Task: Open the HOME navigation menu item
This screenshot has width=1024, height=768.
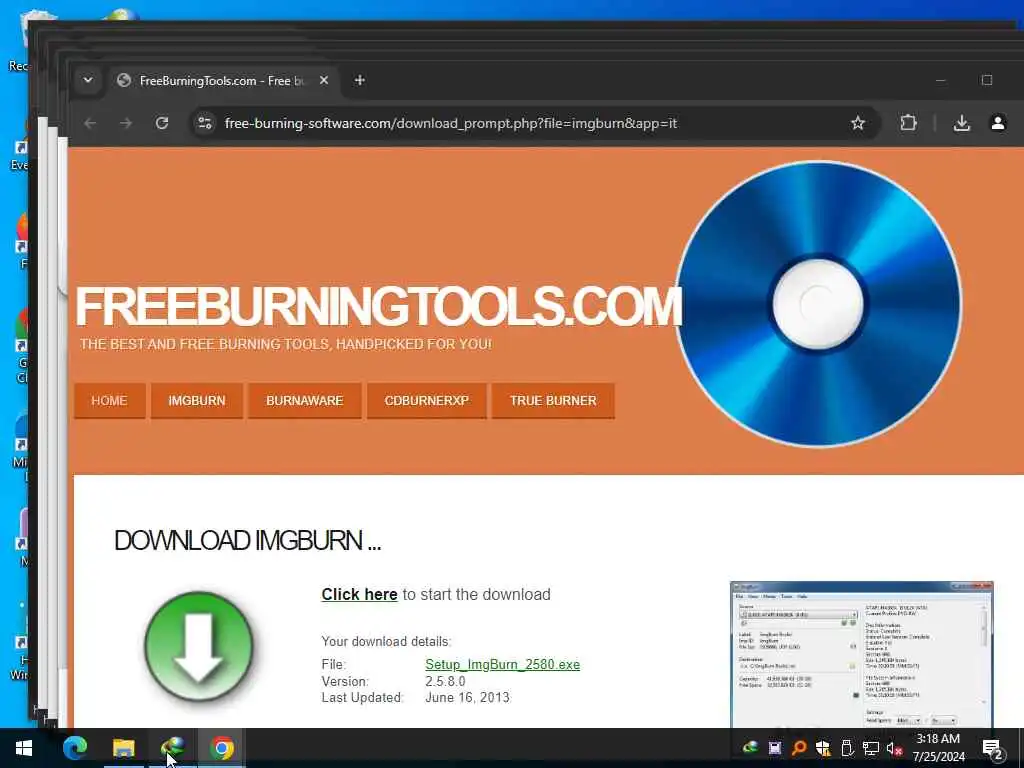Action: click(x=109, y=400)
